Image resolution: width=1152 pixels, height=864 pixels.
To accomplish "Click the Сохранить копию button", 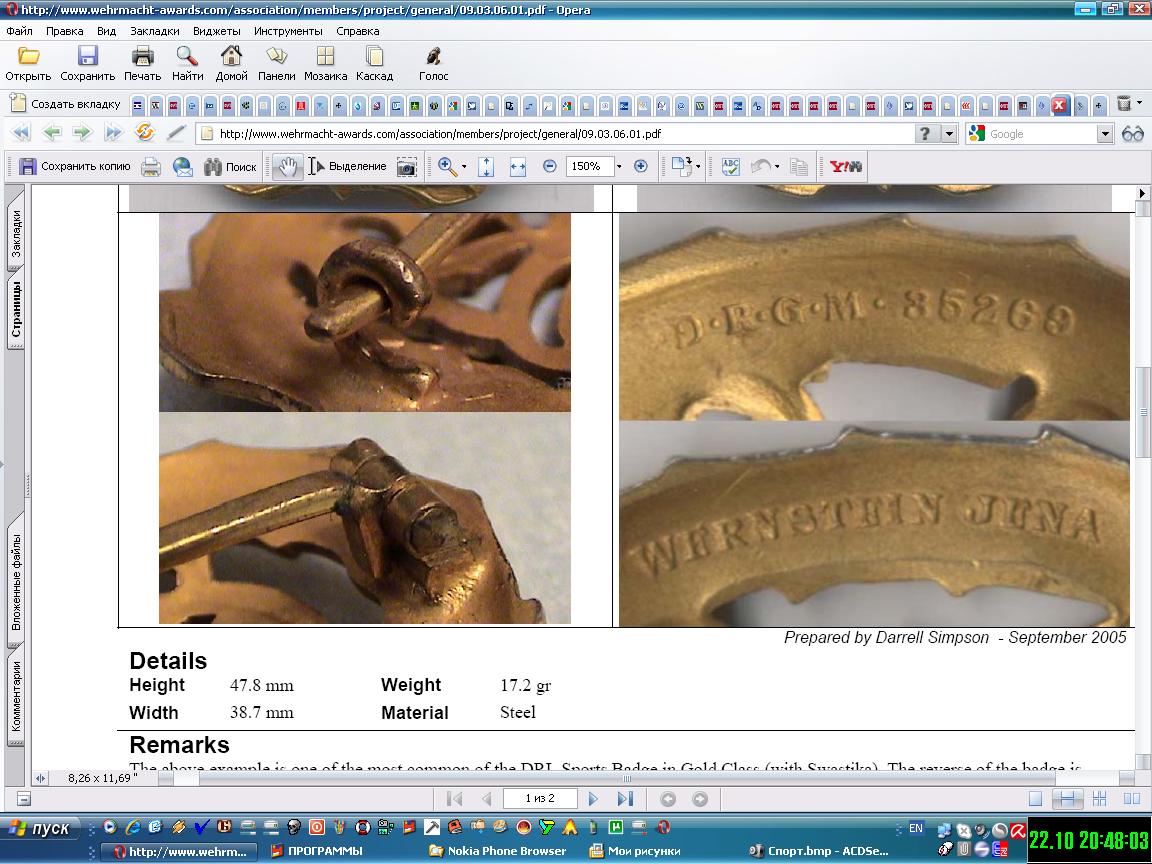I will pos(76,167).
